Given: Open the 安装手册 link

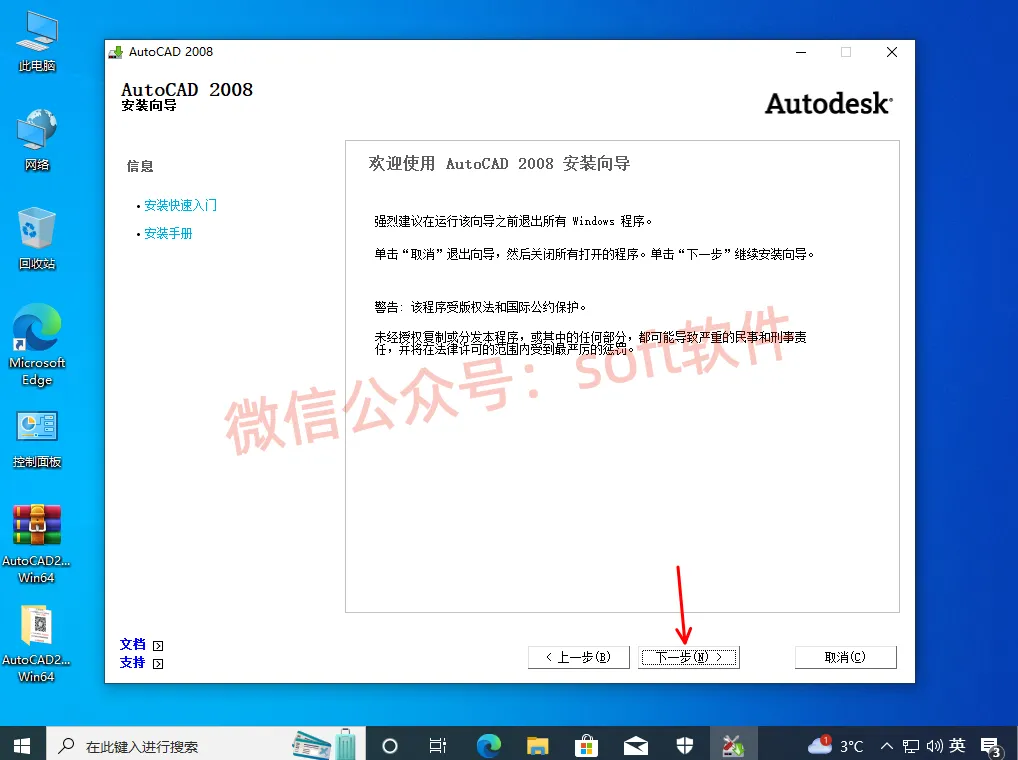Looking at the screenshot, I should [168, 233].
